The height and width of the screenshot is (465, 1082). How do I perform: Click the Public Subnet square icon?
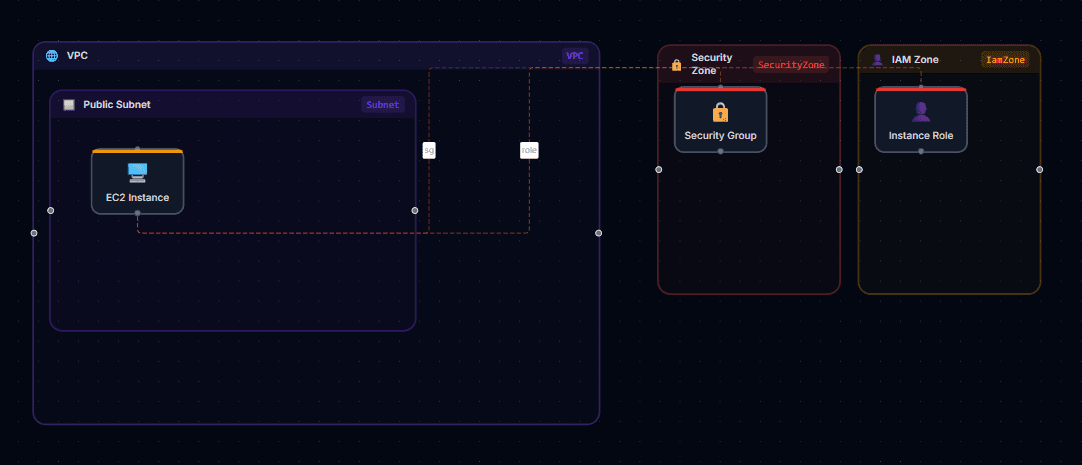[69, 105]
